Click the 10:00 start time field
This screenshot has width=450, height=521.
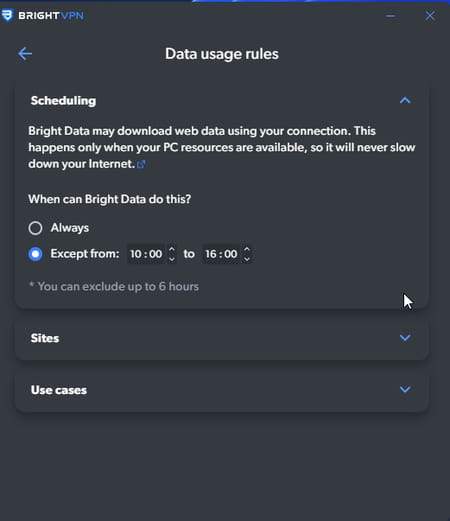146,254
